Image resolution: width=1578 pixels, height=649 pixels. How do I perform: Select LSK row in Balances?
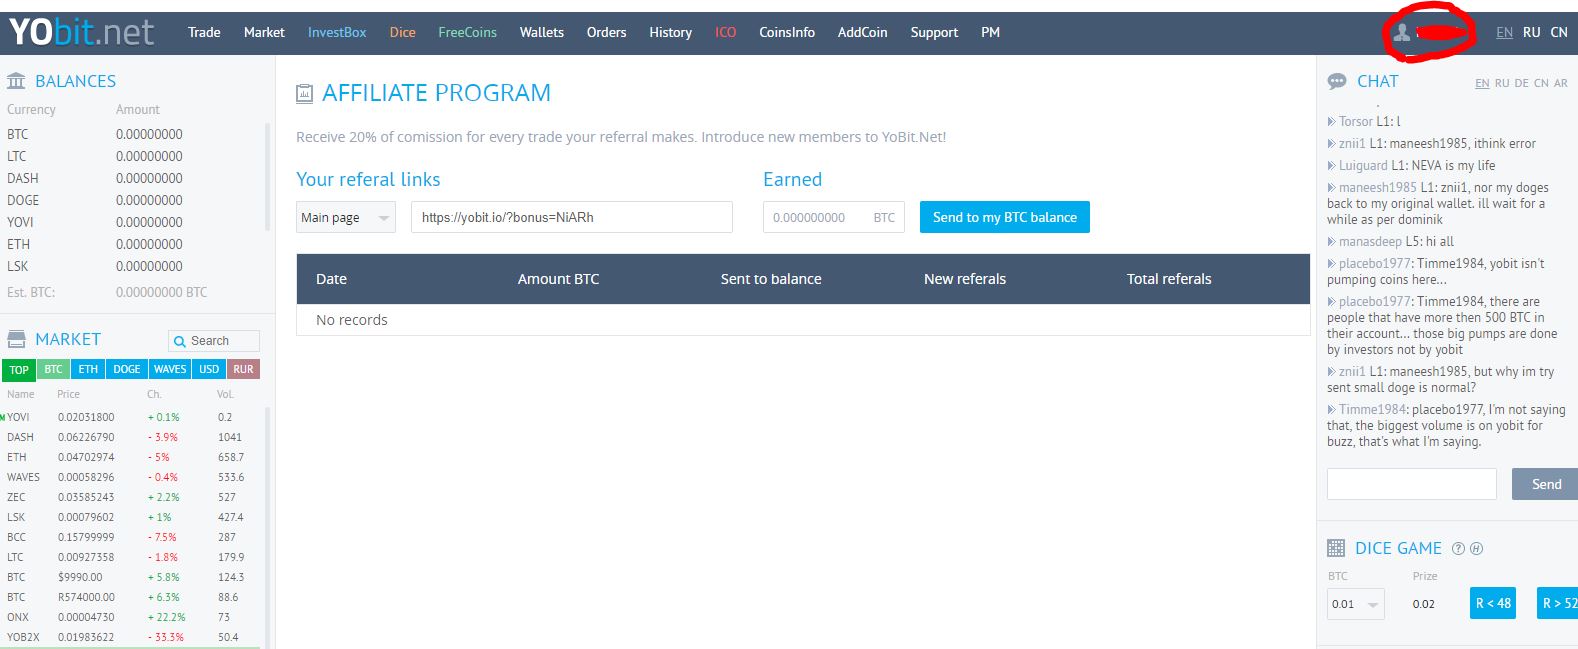coord(134,266)
